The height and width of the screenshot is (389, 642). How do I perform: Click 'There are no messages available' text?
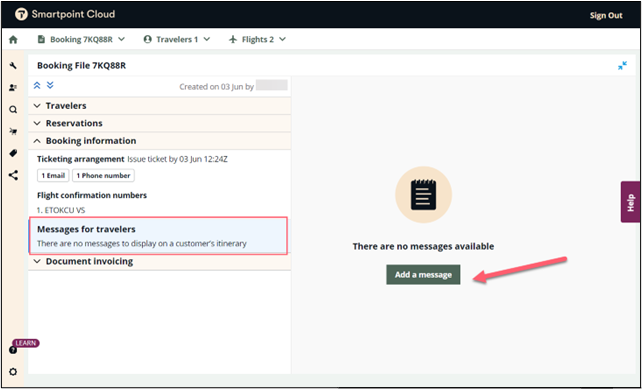(x=423, y=247)
